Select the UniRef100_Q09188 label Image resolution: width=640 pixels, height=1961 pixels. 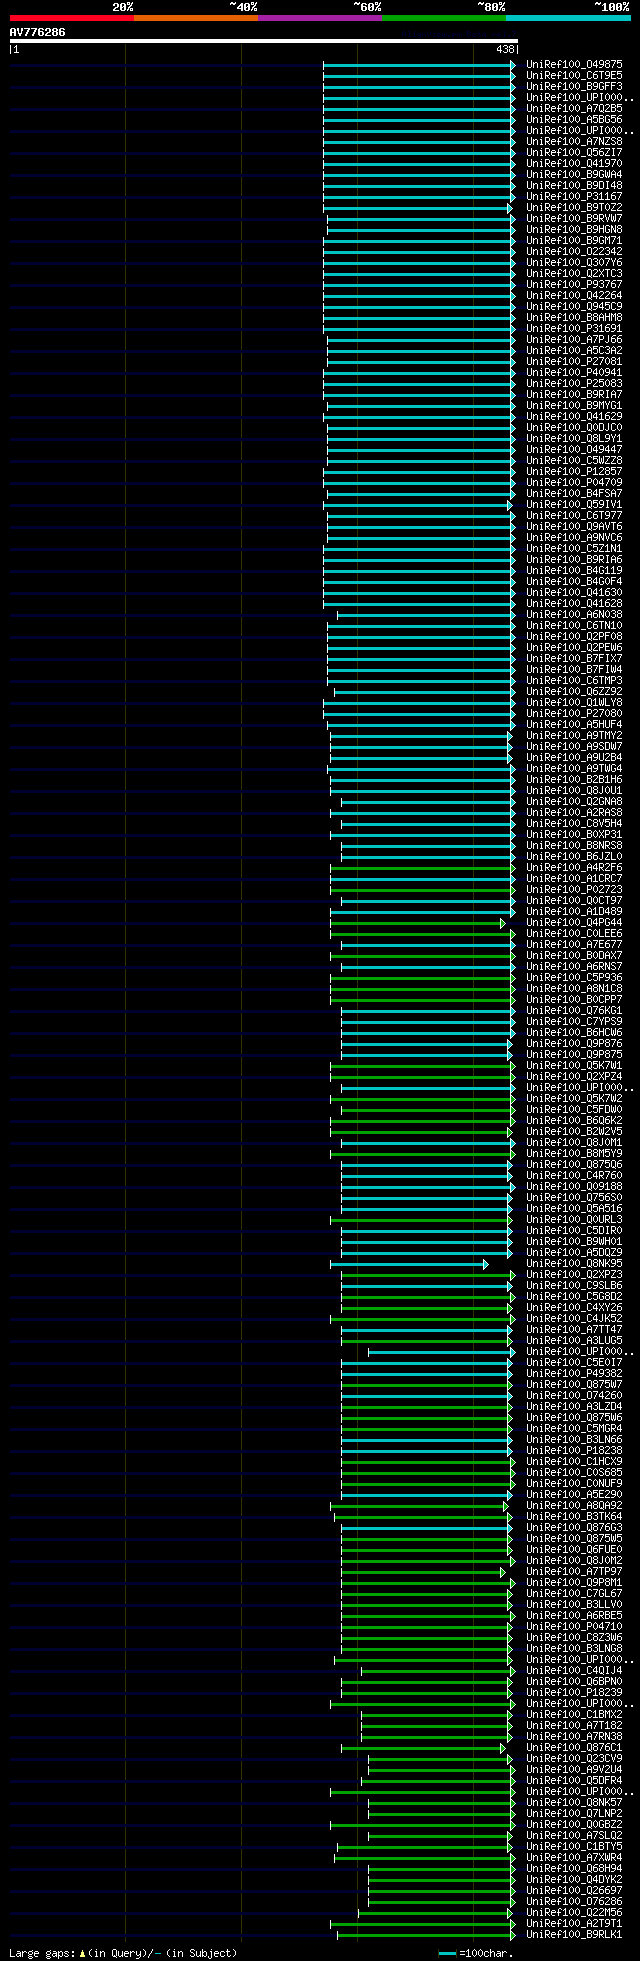coord(575,1187)
